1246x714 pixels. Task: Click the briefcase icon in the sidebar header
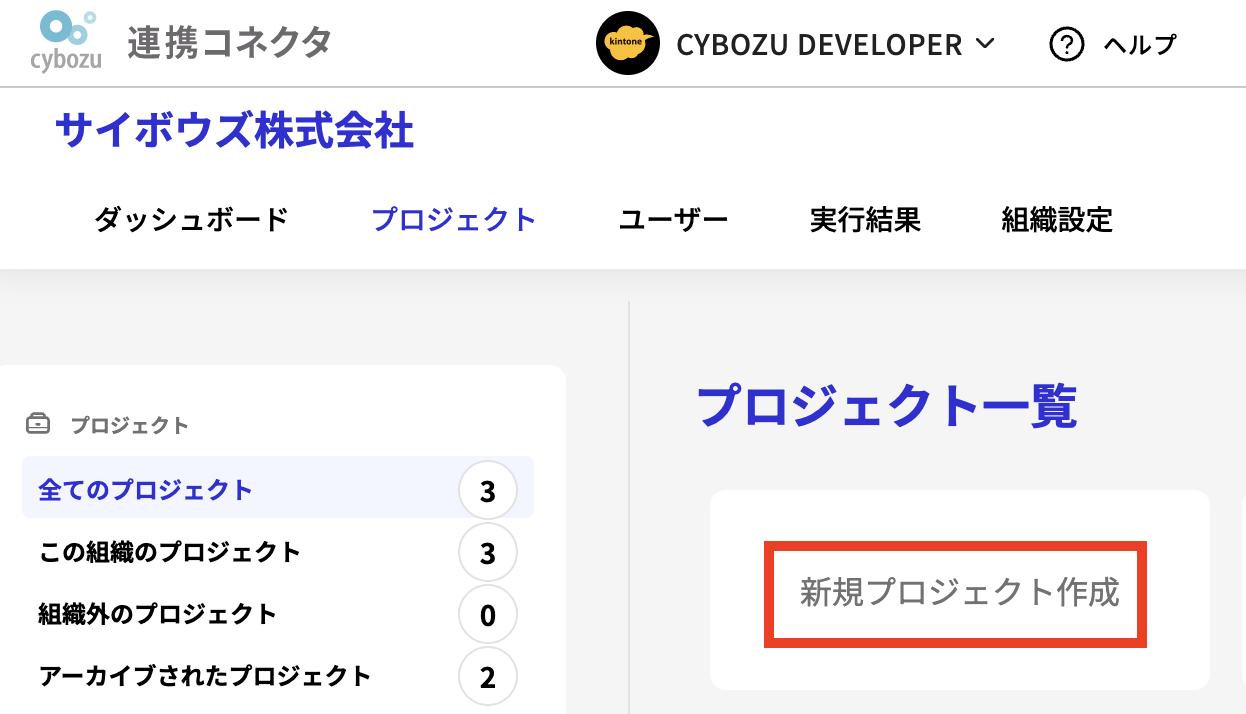(x=38, y=425)
